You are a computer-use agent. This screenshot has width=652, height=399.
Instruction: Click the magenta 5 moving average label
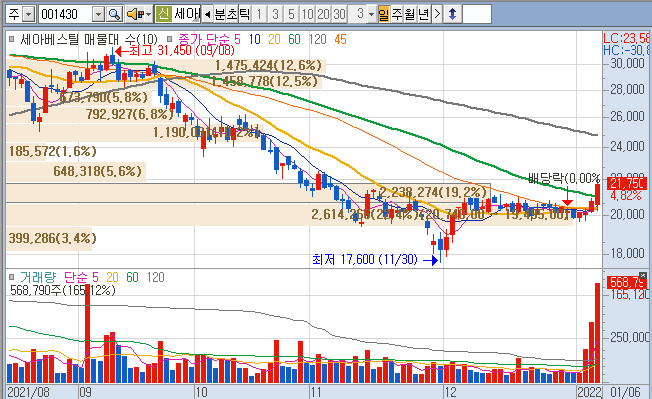(237, 39)
